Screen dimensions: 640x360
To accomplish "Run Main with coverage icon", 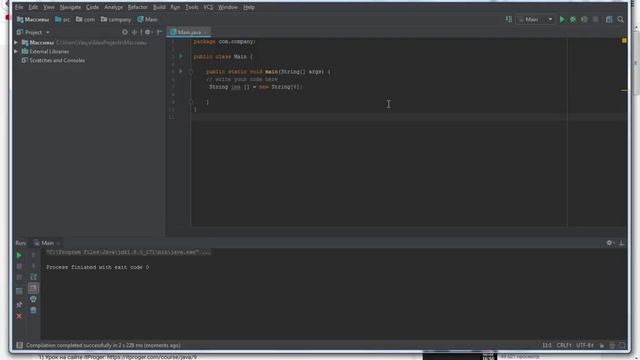I will (x=584, y=19).
